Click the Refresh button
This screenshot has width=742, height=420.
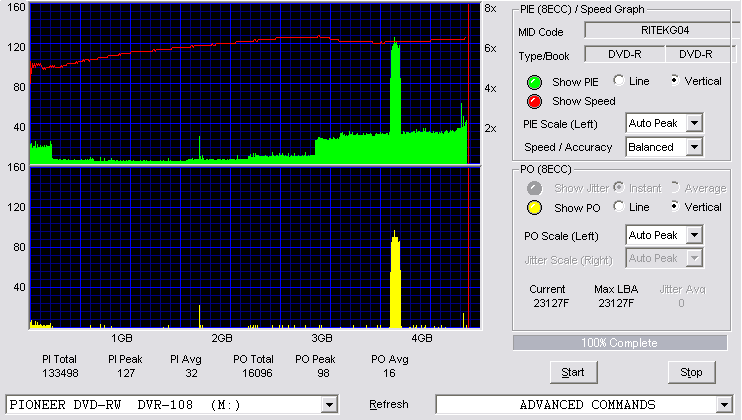tap(389, 404)
